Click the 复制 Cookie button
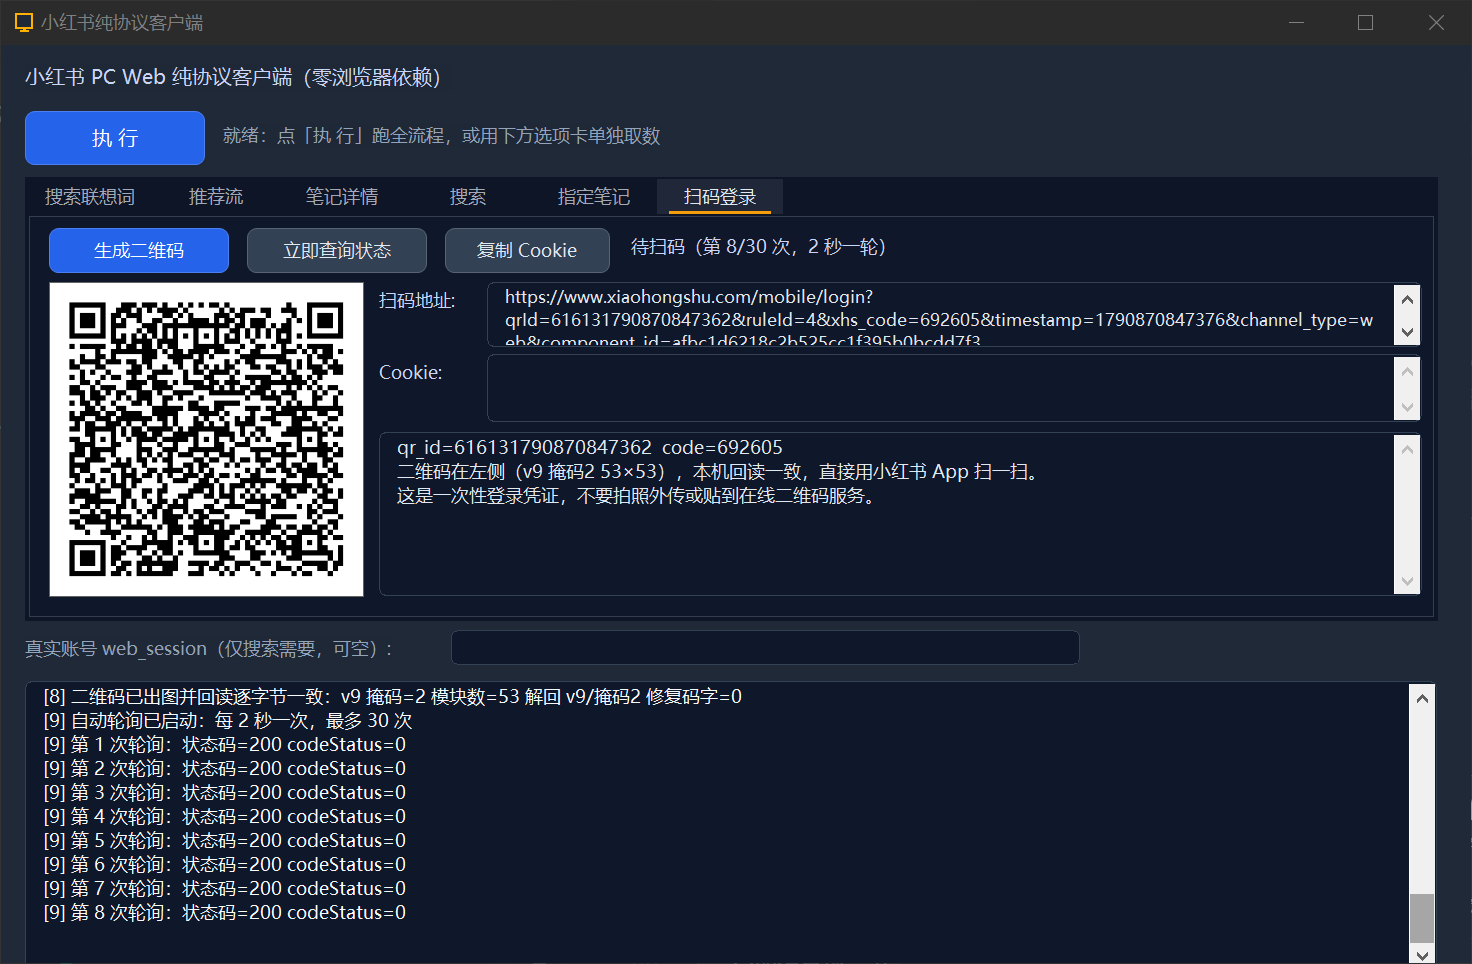 pyautogui.click(x=527, y=250)
